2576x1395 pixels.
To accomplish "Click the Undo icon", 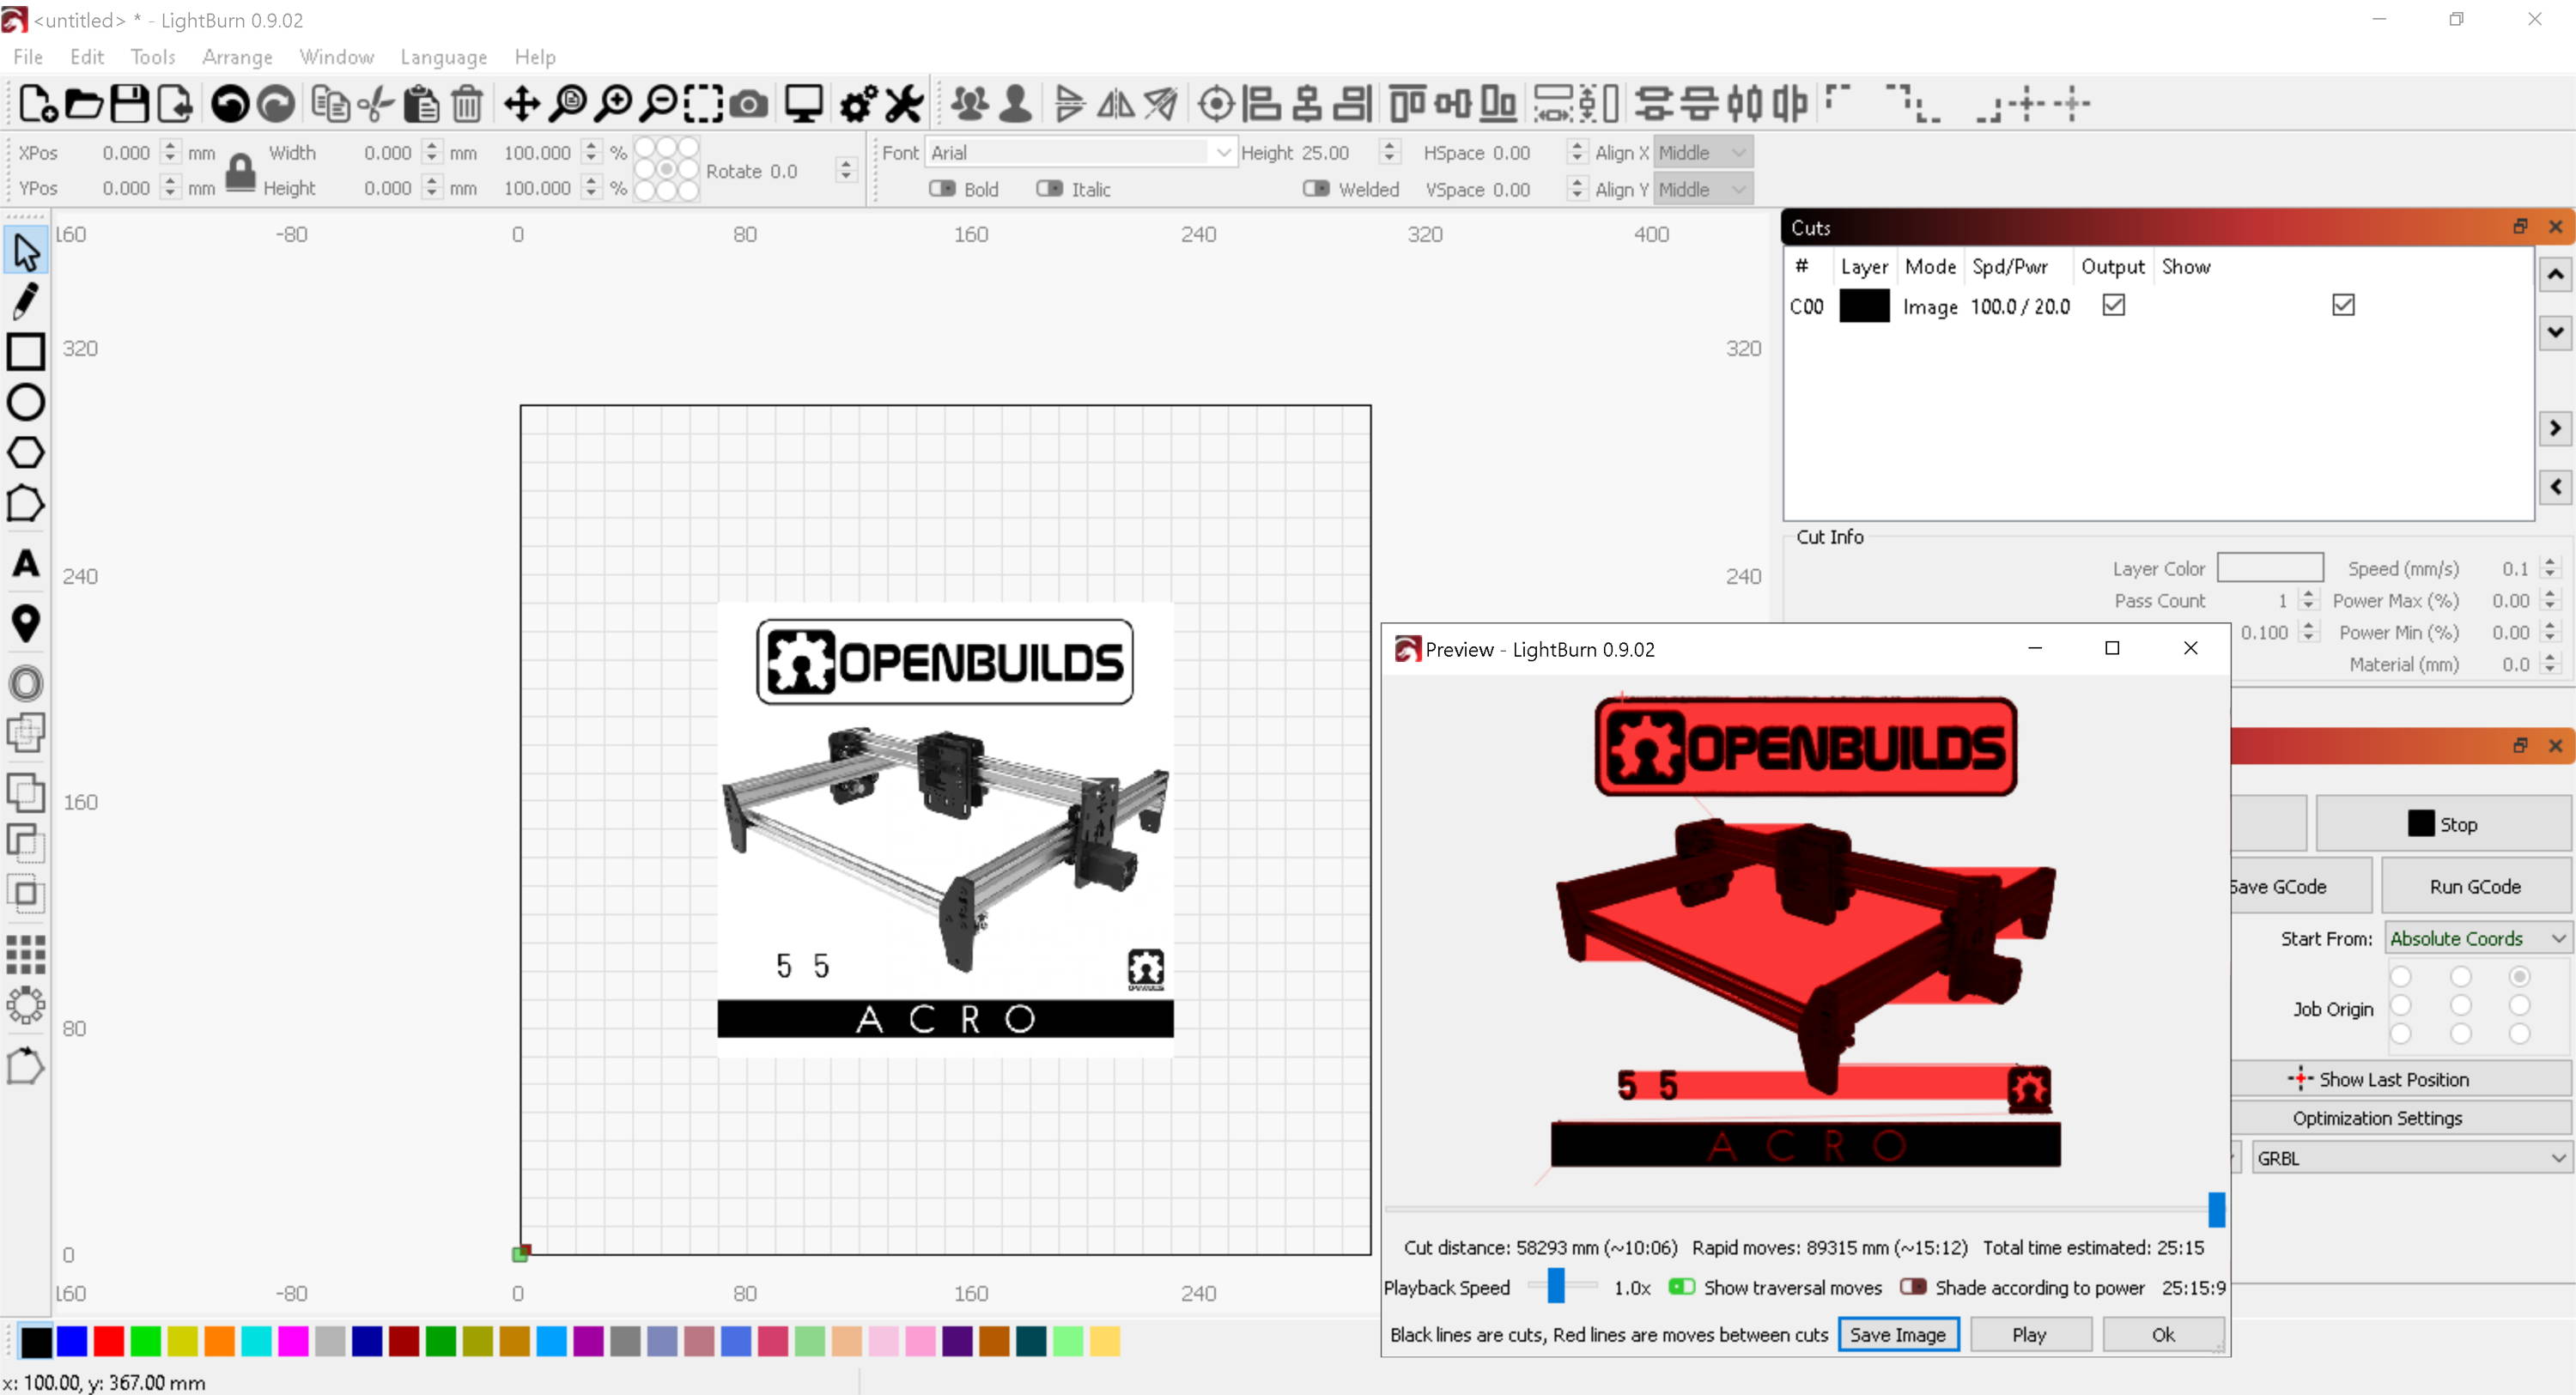I will [230, 103].
